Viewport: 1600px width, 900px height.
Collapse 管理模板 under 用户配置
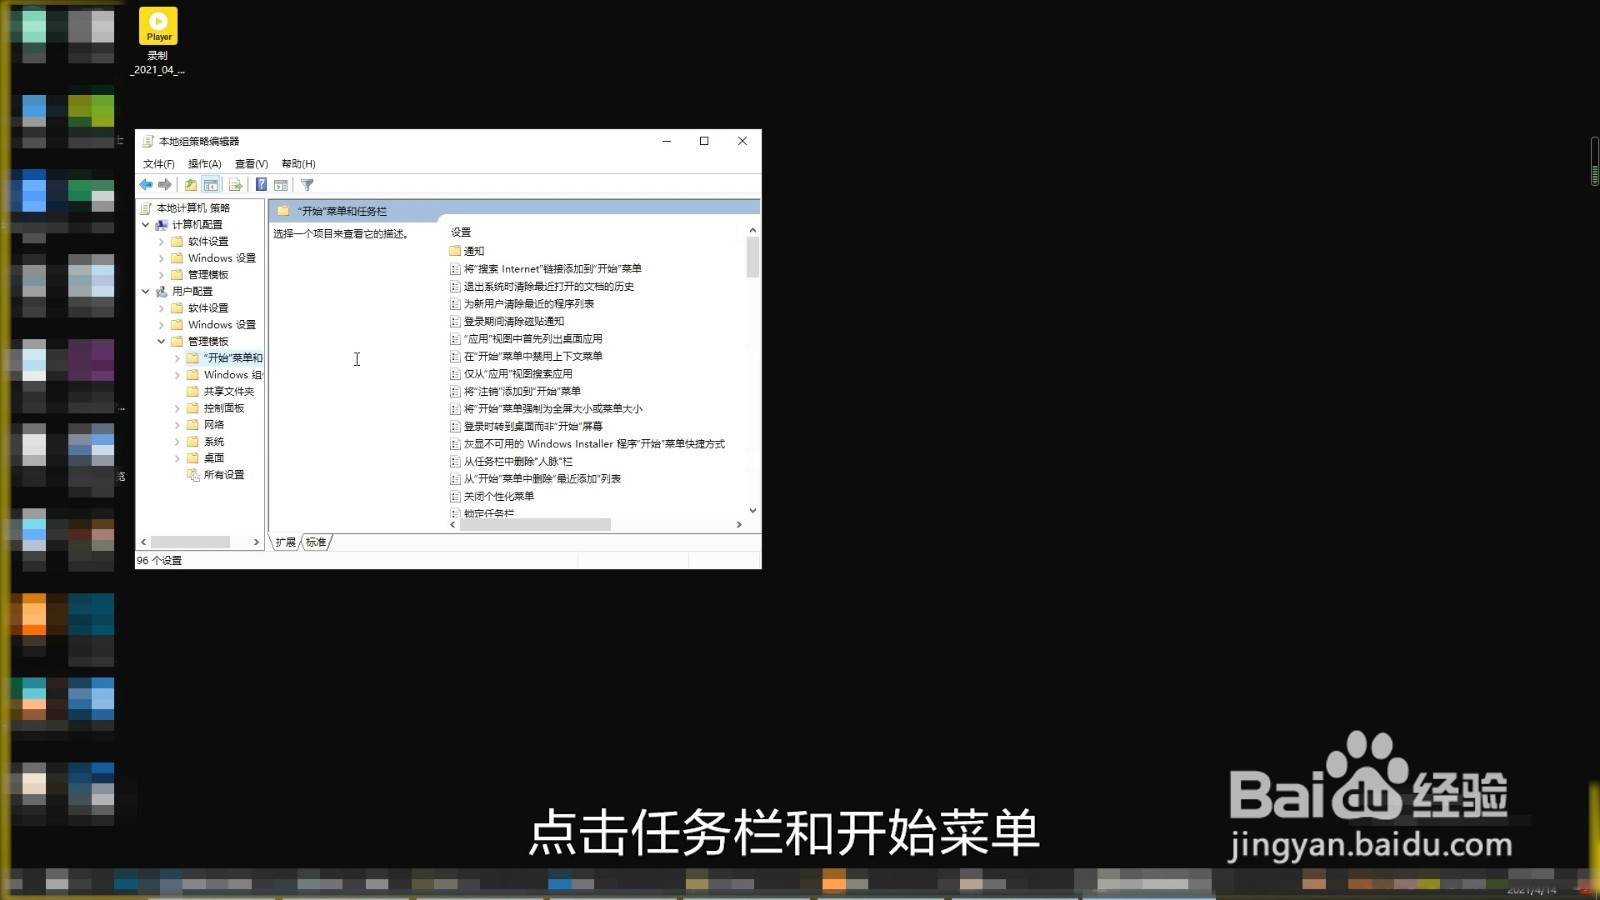click(x=161, y=342)
